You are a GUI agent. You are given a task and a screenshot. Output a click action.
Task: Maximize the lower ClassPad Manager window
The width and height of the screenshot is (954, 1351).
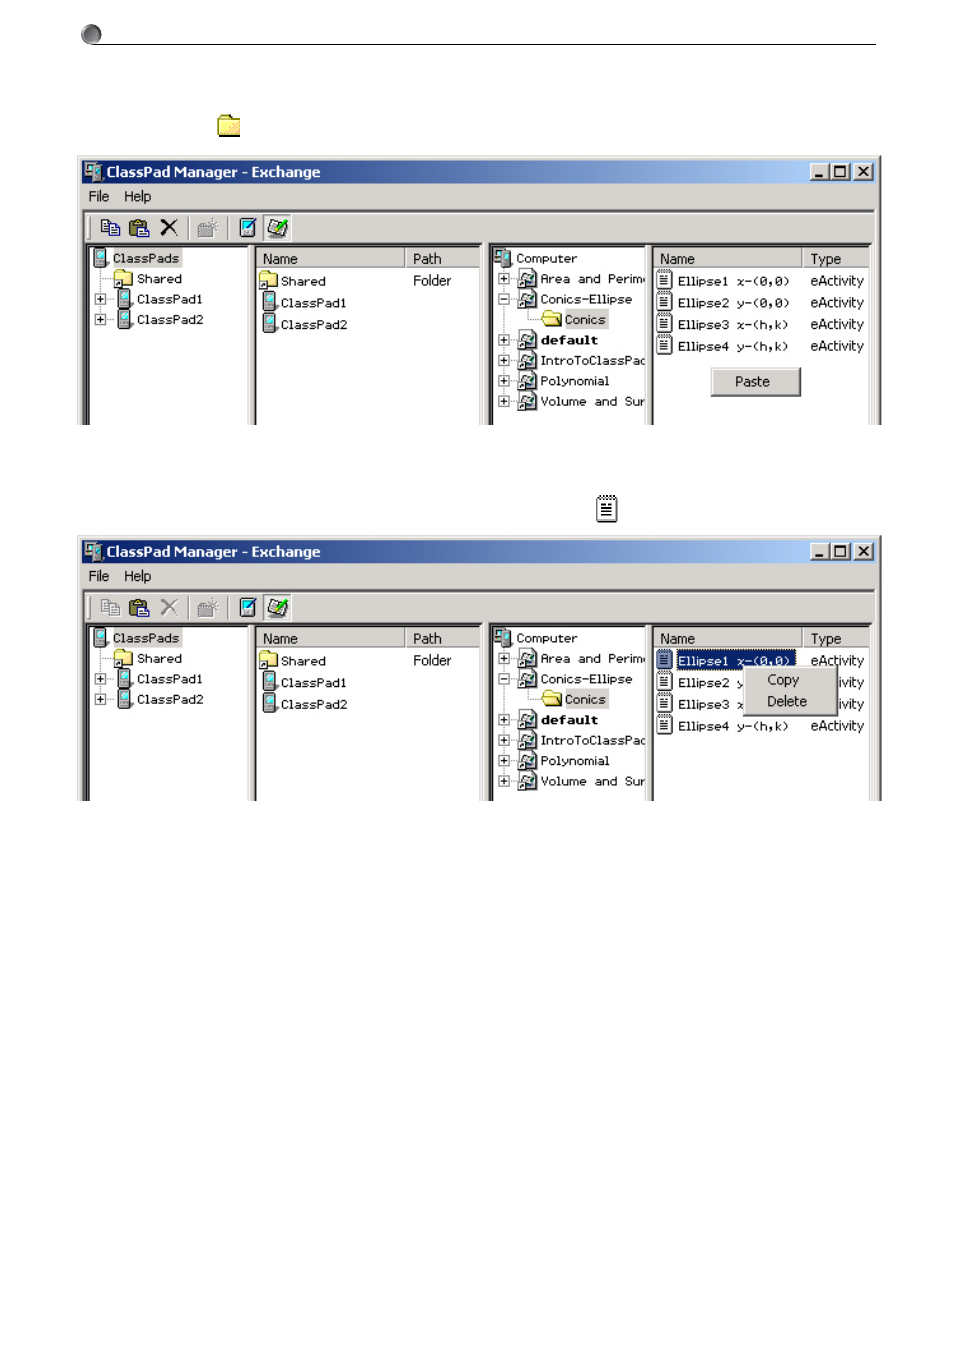pyautogui.click(x=840, y=552)
